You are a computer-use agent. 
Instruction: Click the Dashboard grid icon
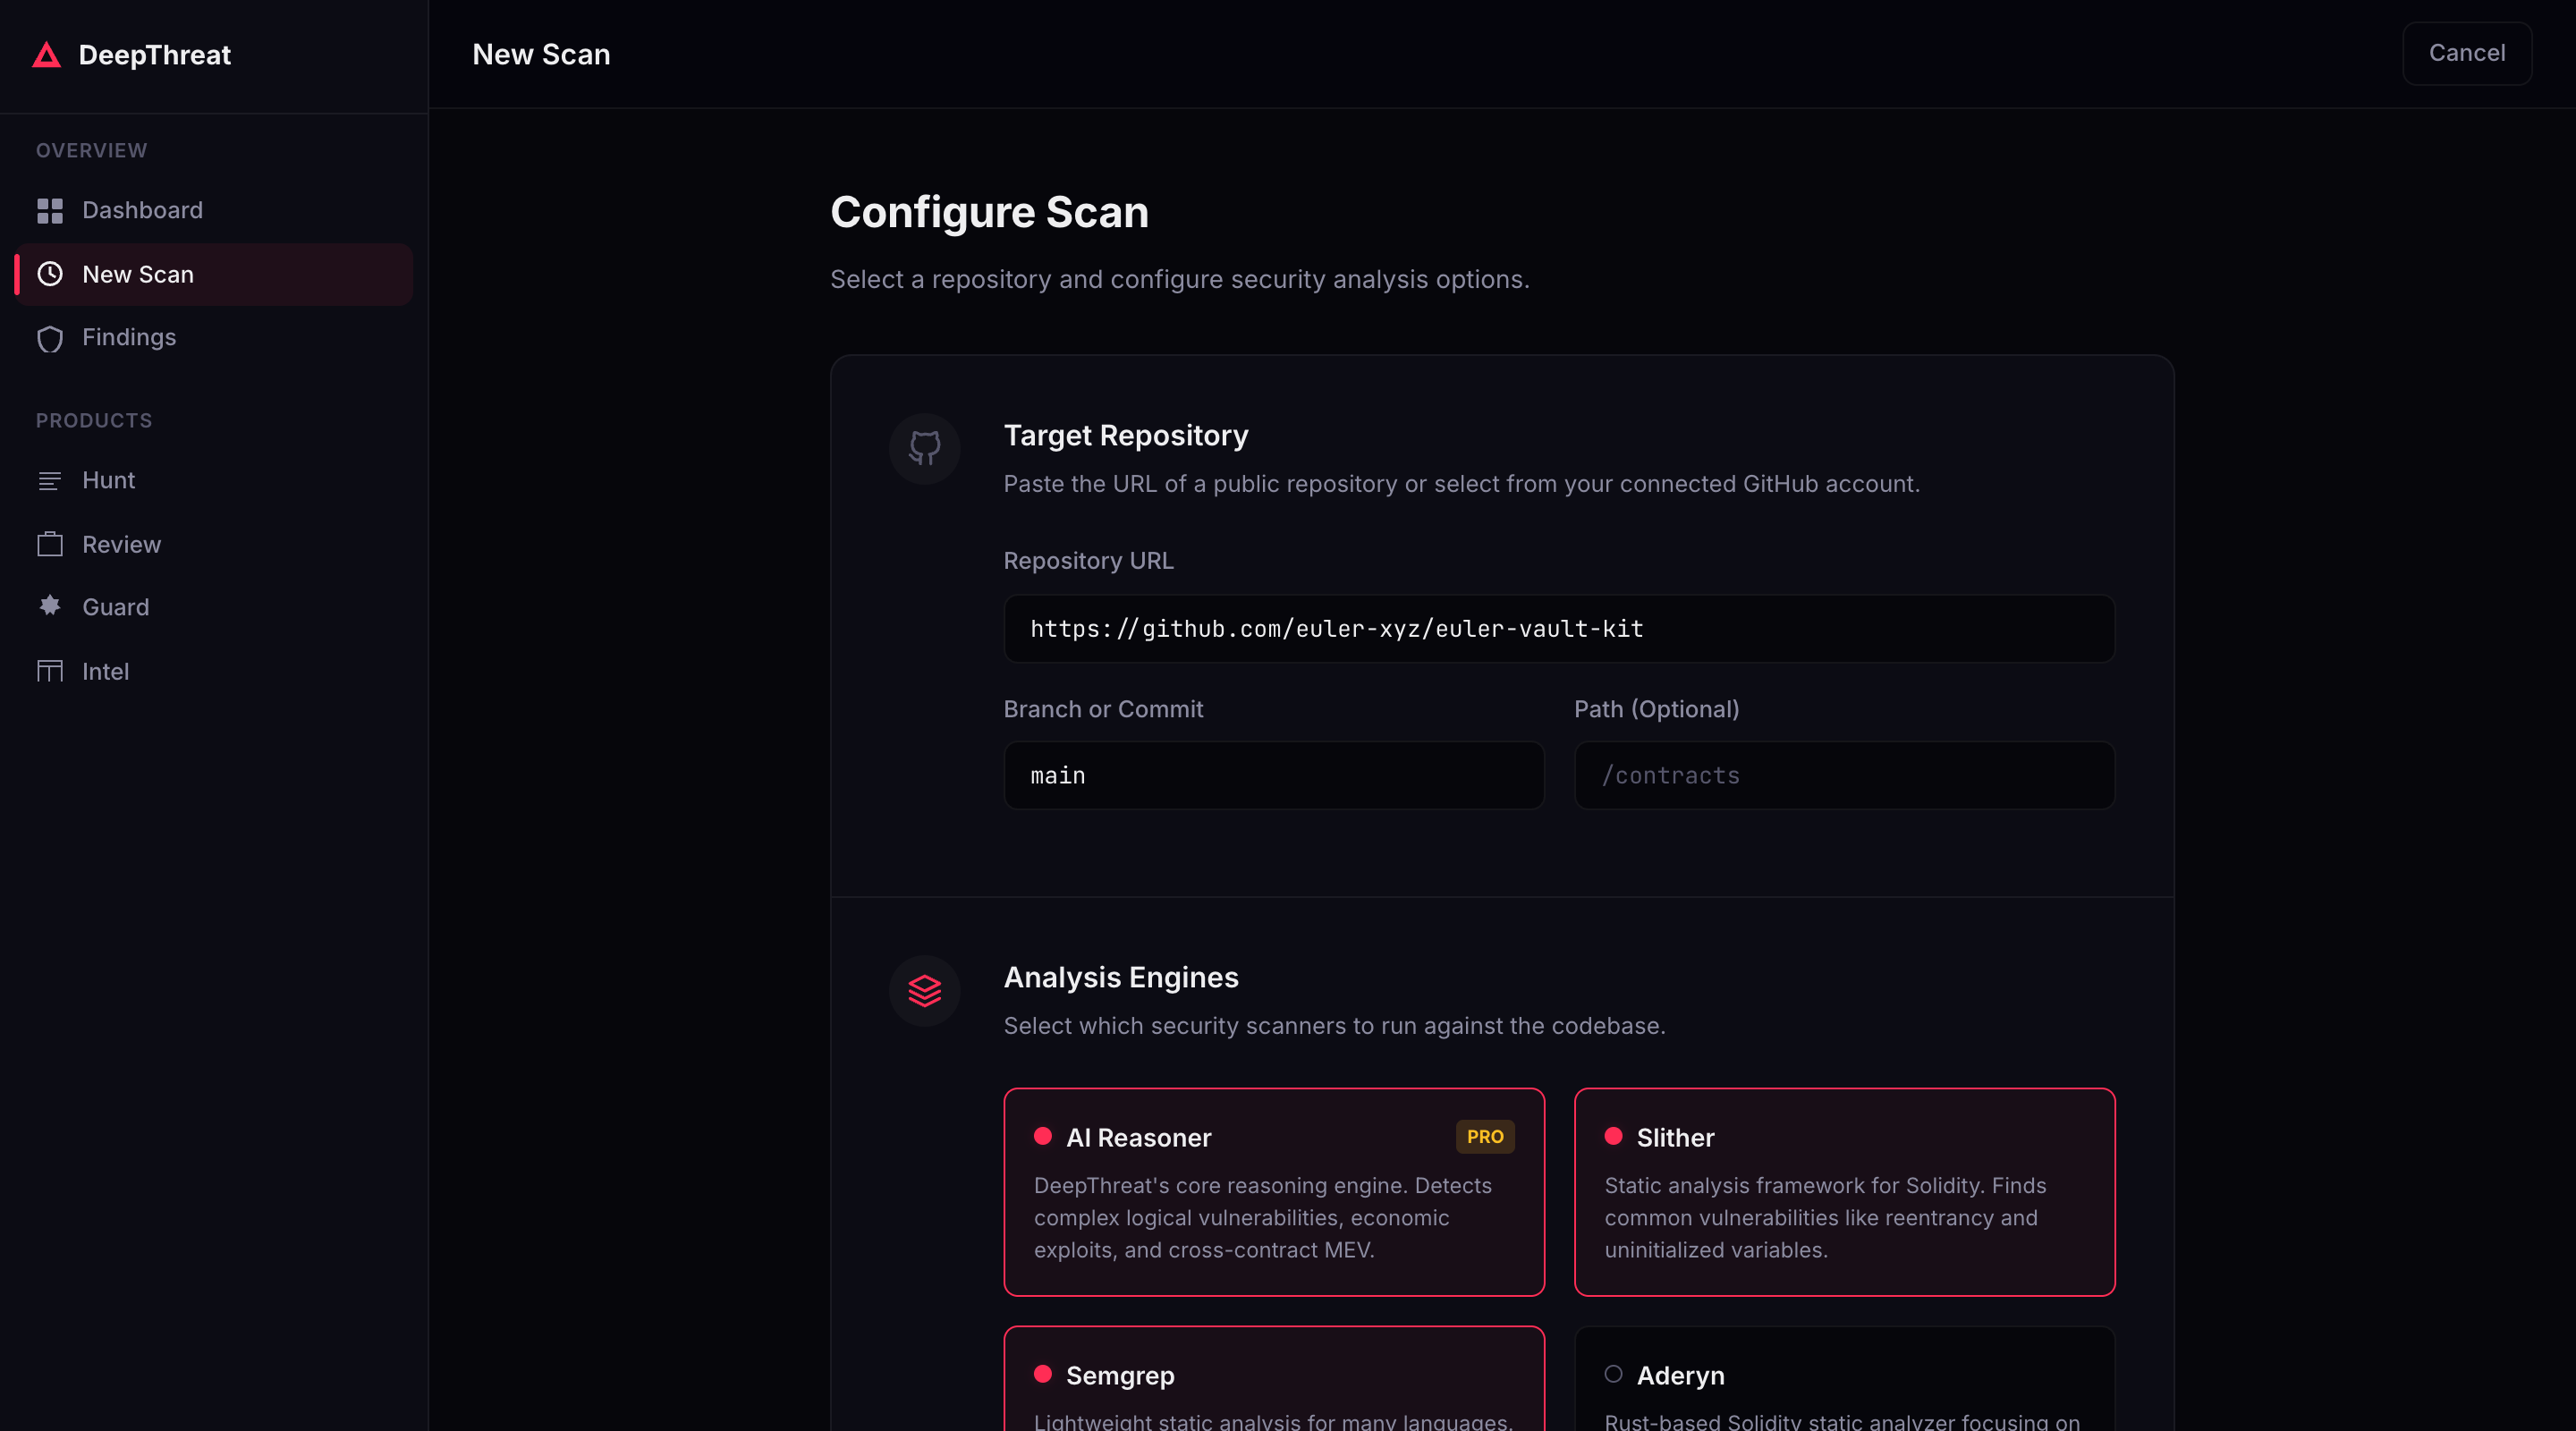(50, 211)
